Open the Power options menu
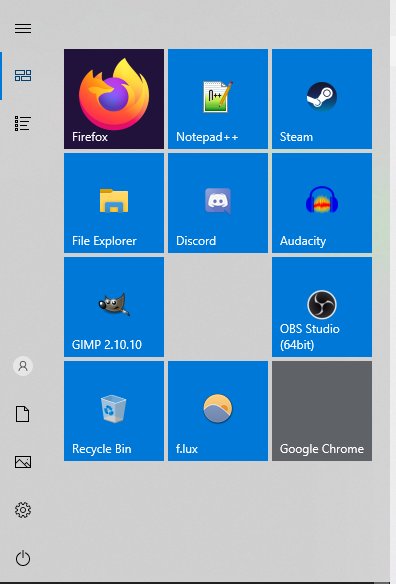396x584 pixels. point(23,558)
